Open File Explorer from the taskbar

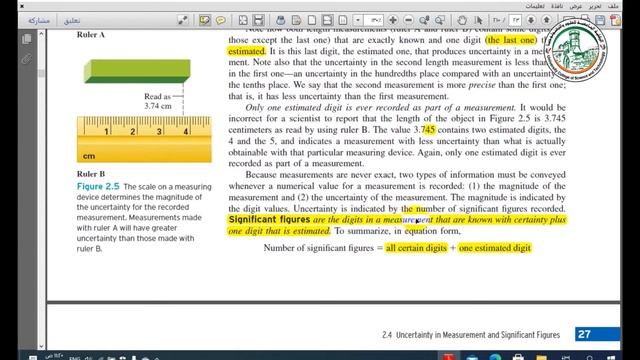(x=541, y=356)
